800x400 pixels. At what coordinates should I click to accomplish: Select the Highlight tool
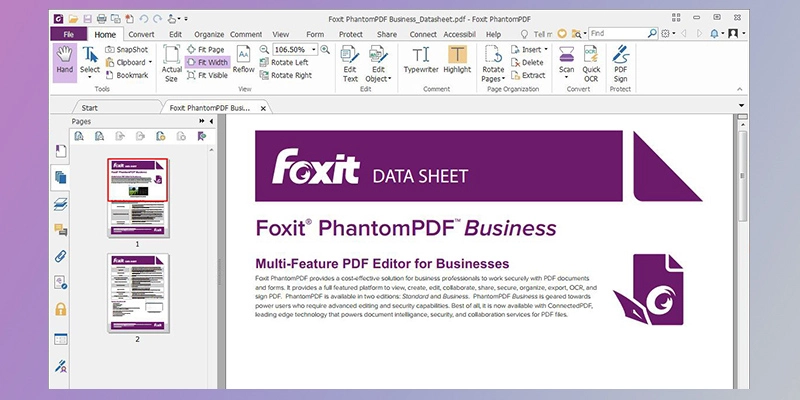457,60
